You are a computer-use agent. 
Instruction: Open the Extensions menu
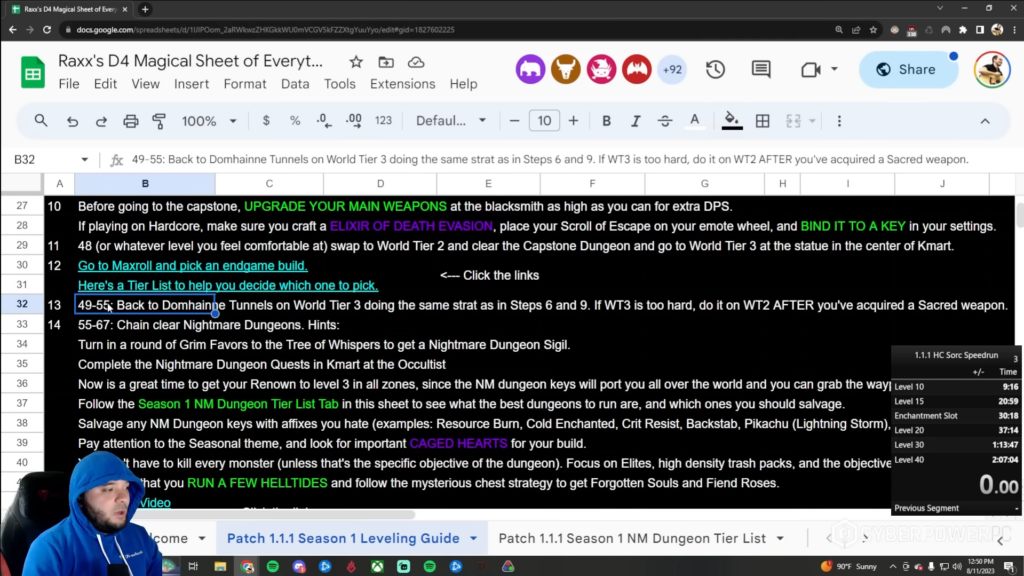tap(402, 84)
